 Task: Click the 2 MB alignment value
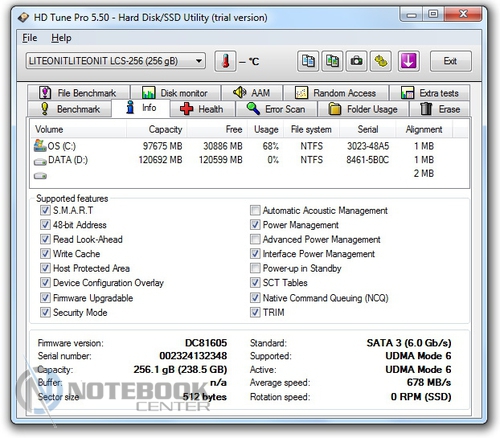(x=424, y=174)
